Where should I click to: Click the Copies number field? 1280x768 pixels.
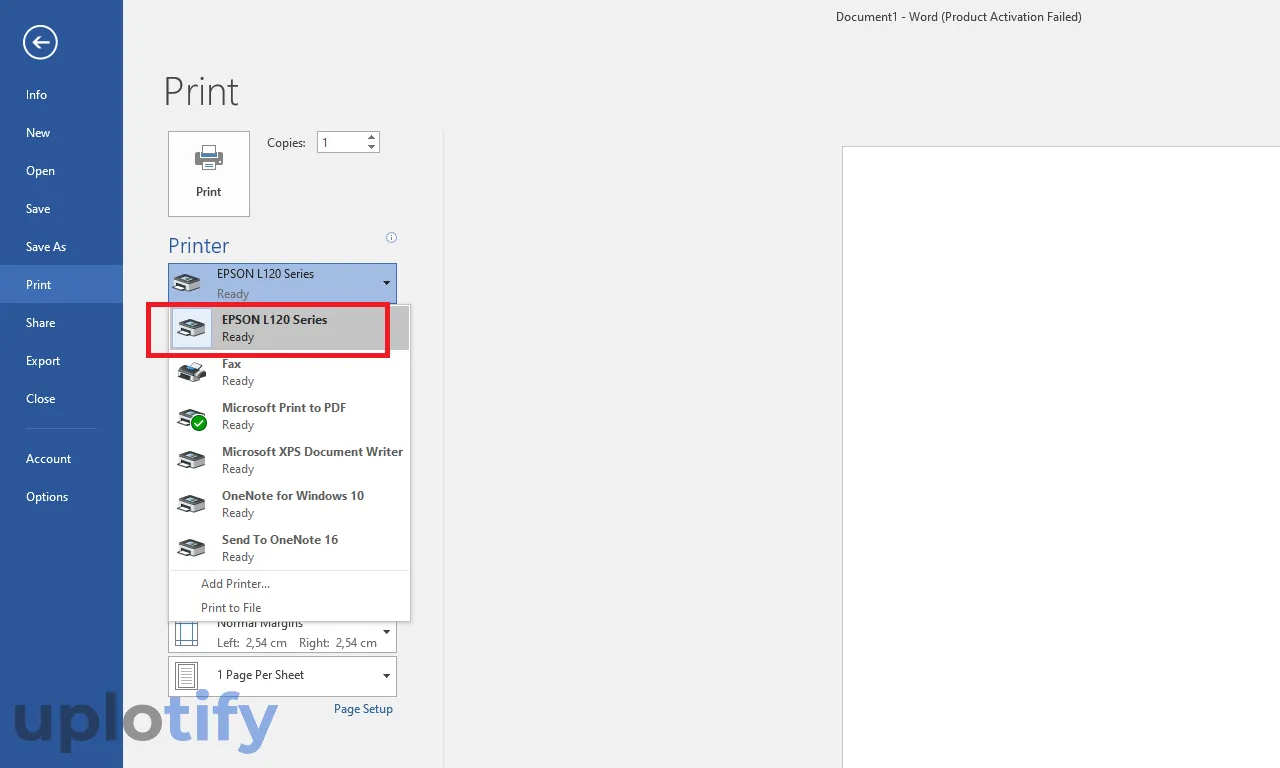341,143
